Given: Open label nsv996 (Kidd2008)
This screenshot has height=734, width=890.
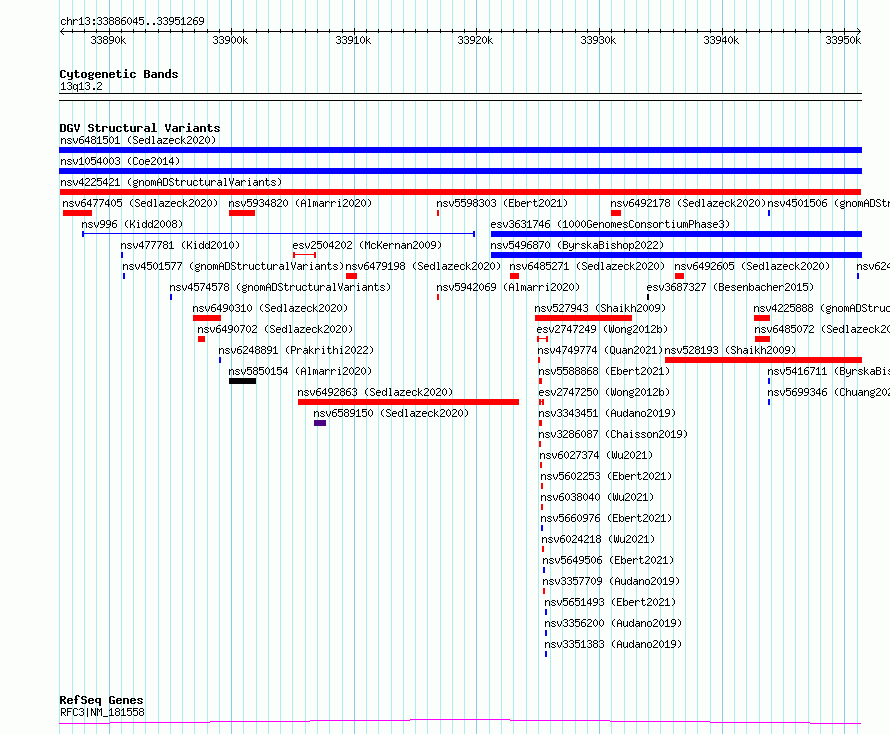Looking at the screenshot, I should pyautogui.click(x=132, y=224).
